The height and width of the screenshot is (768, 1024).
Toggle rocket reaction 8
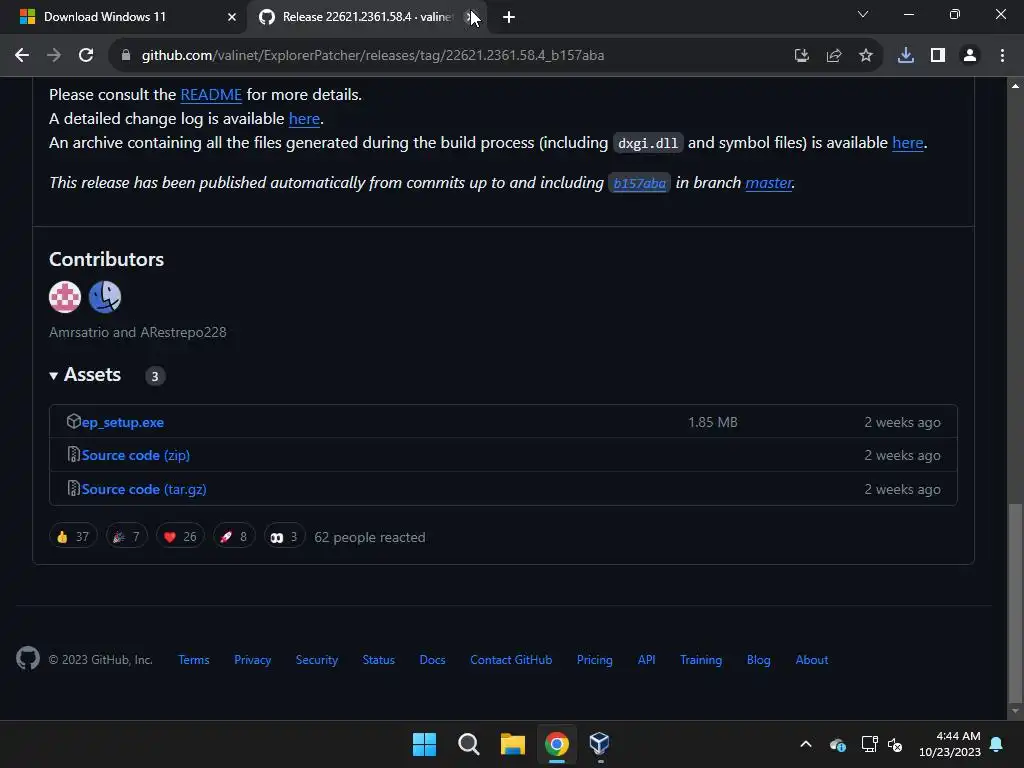click(x=234, y=537)
